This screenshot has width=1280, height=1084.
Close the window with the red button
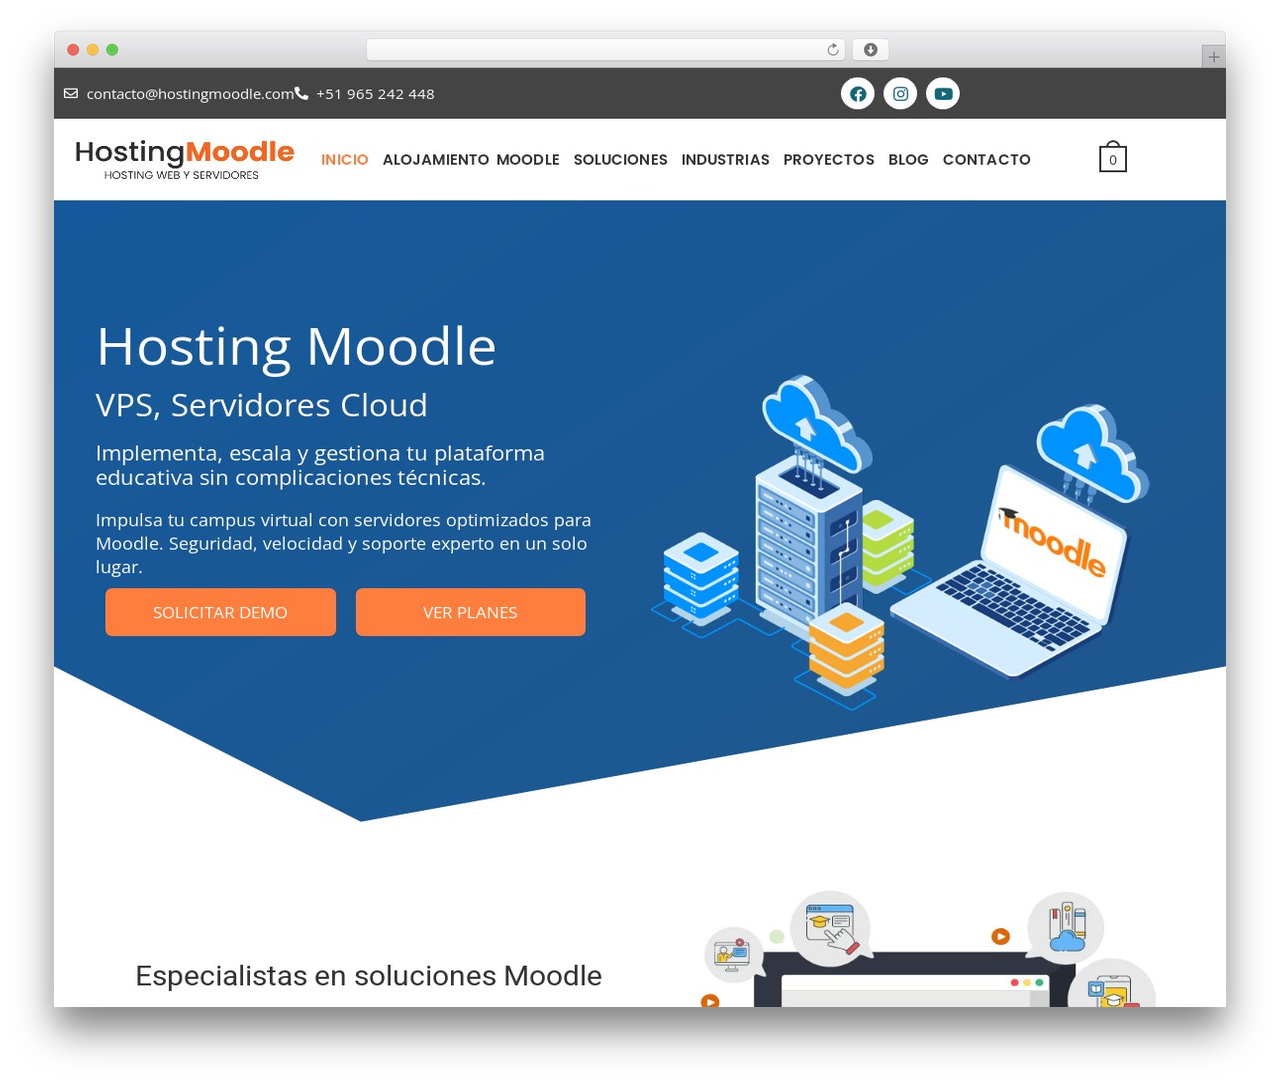pyautogui.click(x=73, y=50)
